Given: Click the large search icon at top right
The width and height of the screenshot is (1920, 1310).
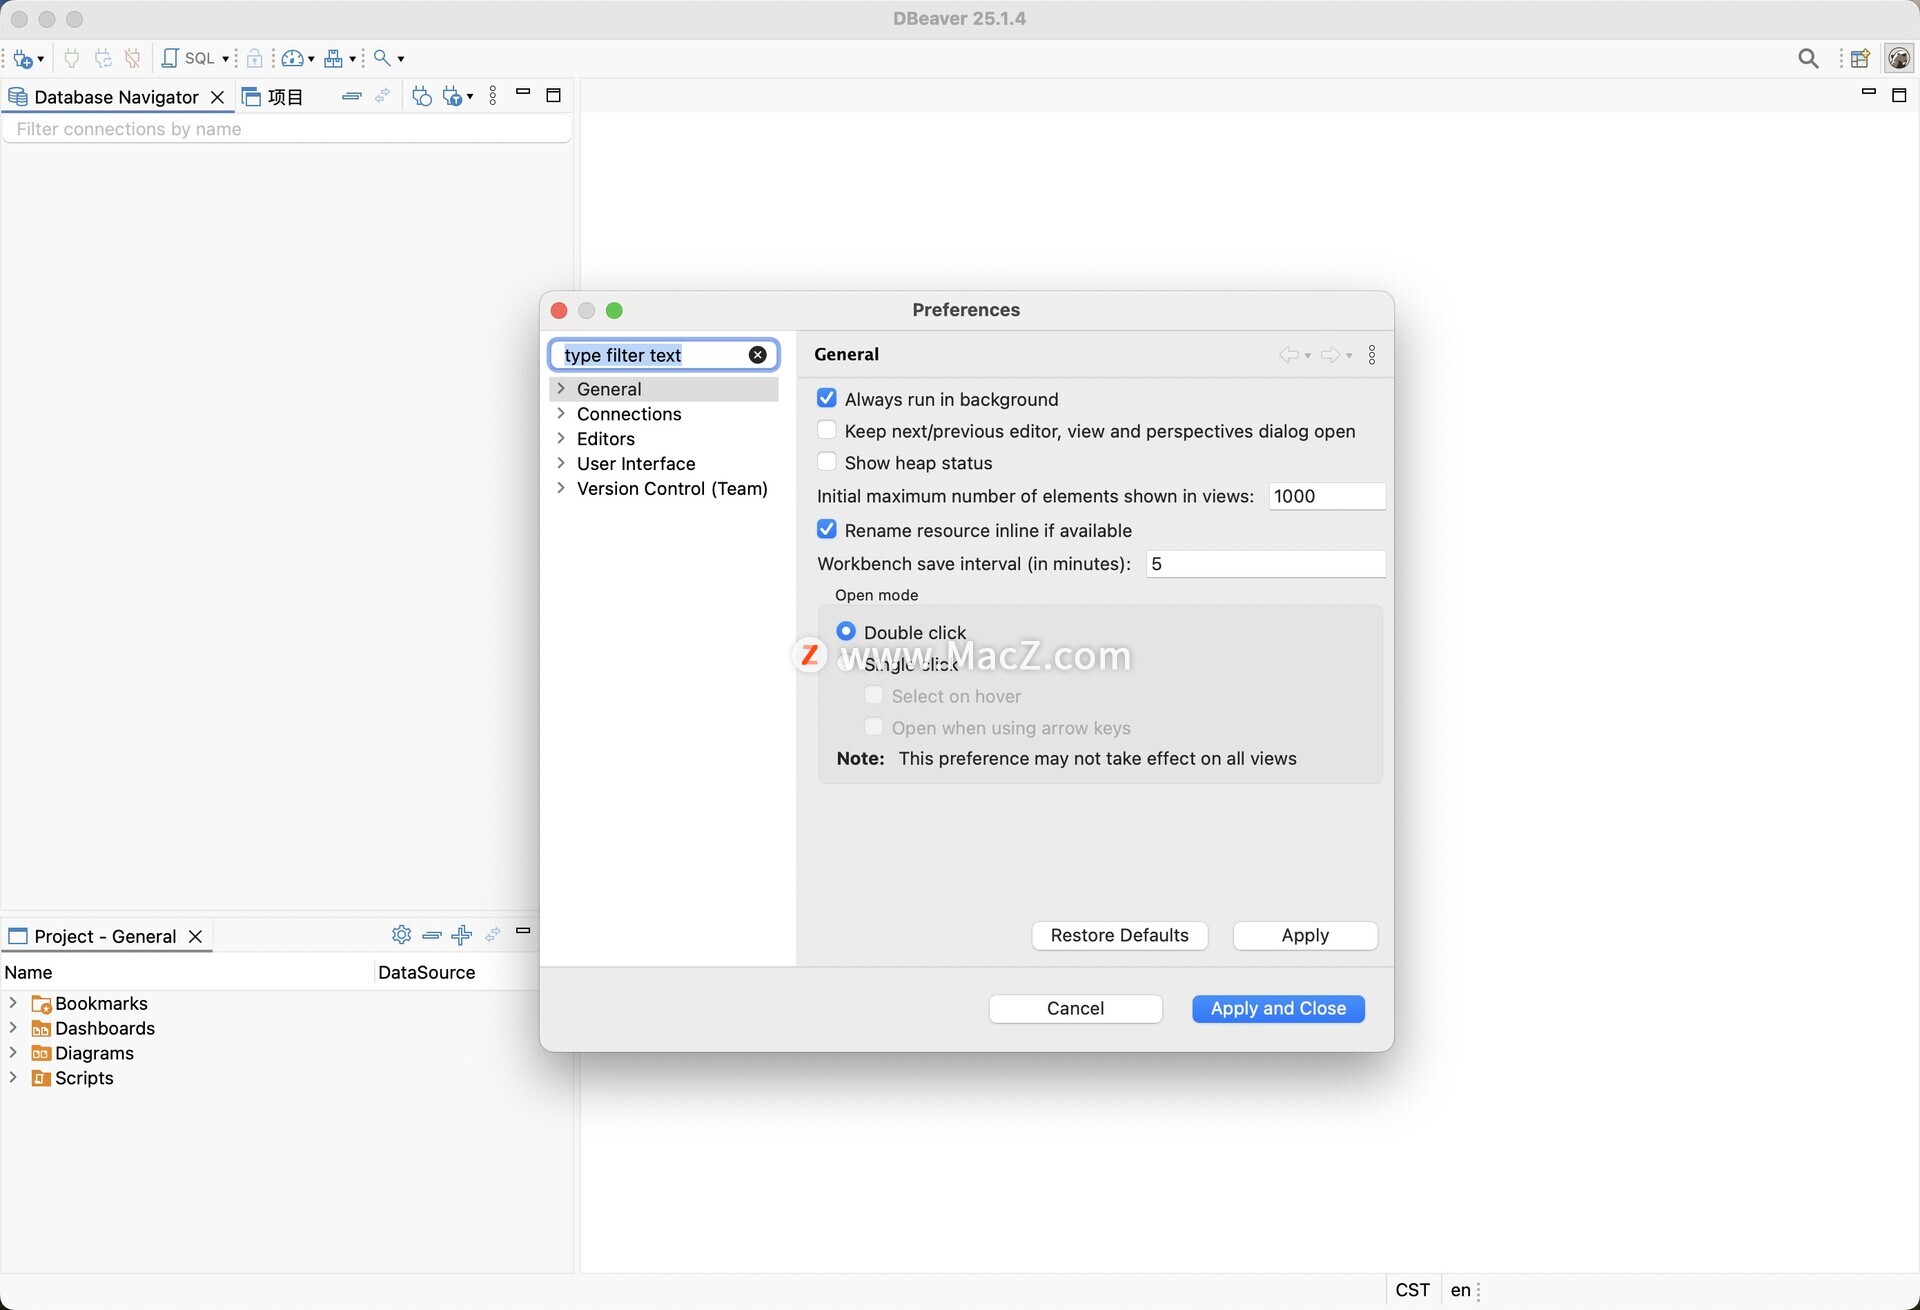Looking at the screenshot, I should click(1808, 58).
